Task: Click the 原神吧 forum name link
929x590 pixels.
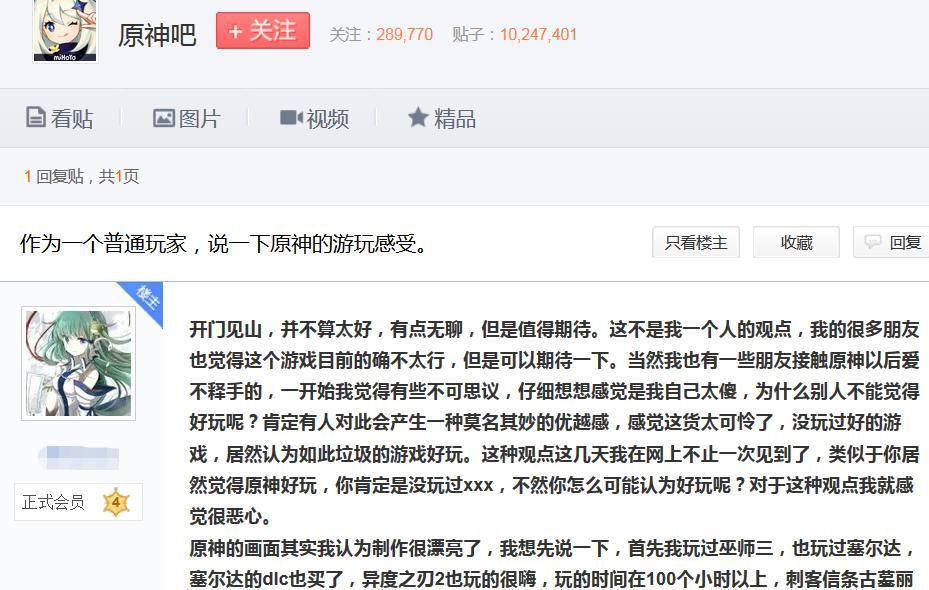Action: pos(157,35)
